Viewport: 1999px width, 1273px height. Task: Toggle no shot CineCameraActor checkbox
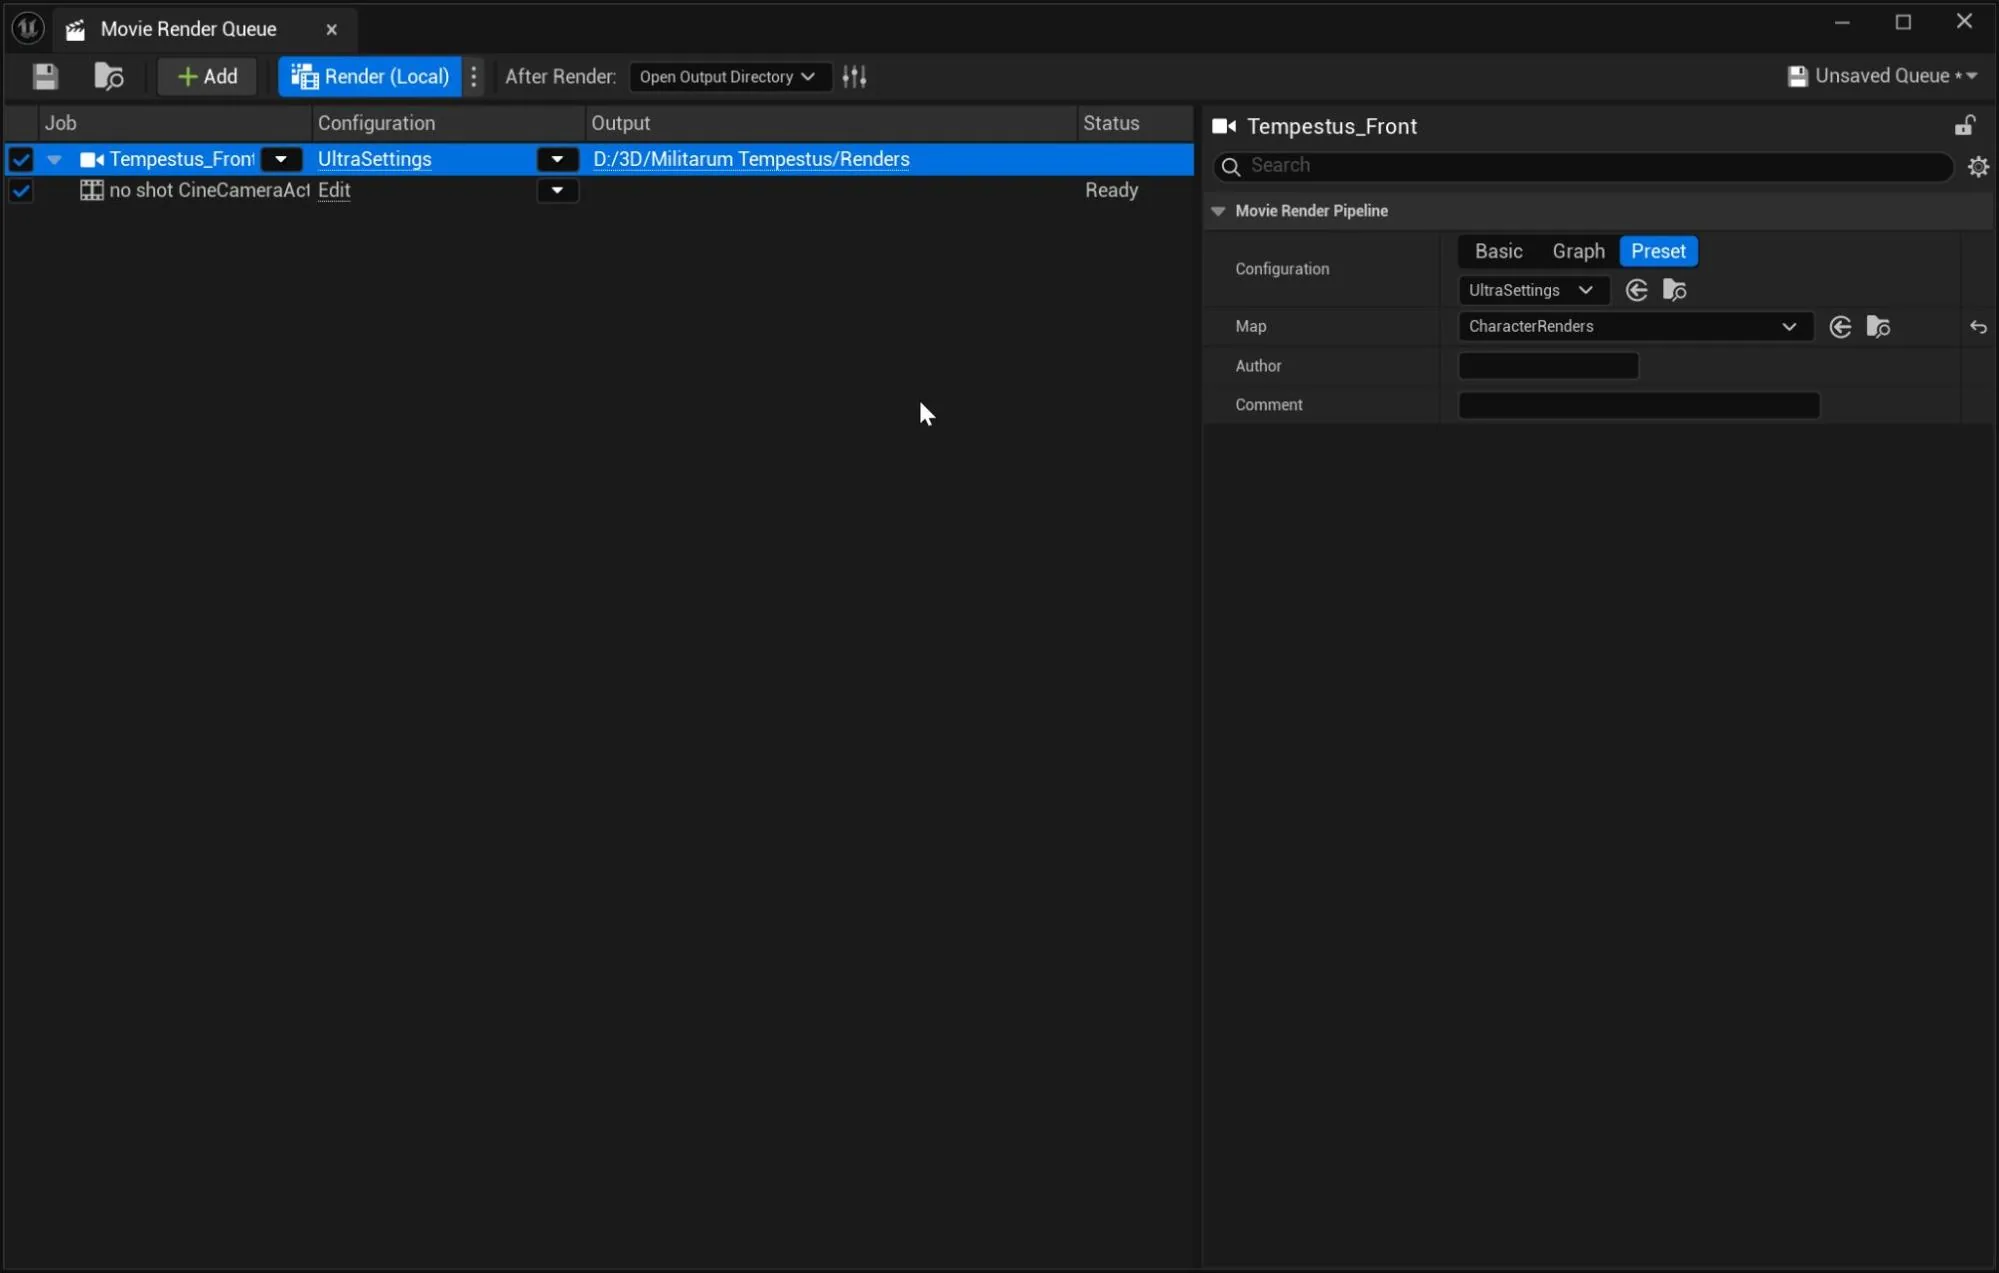[x=21, y=190]
